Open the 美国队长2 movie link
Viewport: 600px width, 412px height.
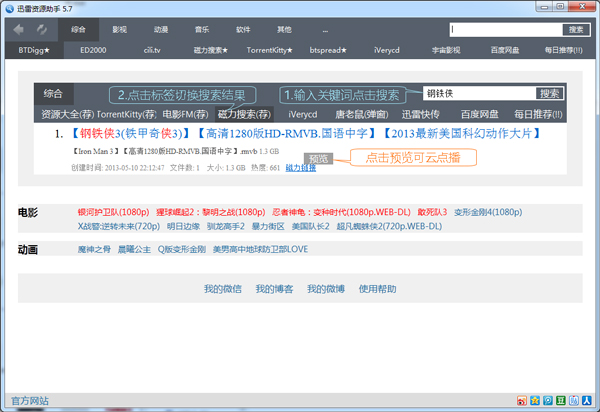[x=310, y=226]
